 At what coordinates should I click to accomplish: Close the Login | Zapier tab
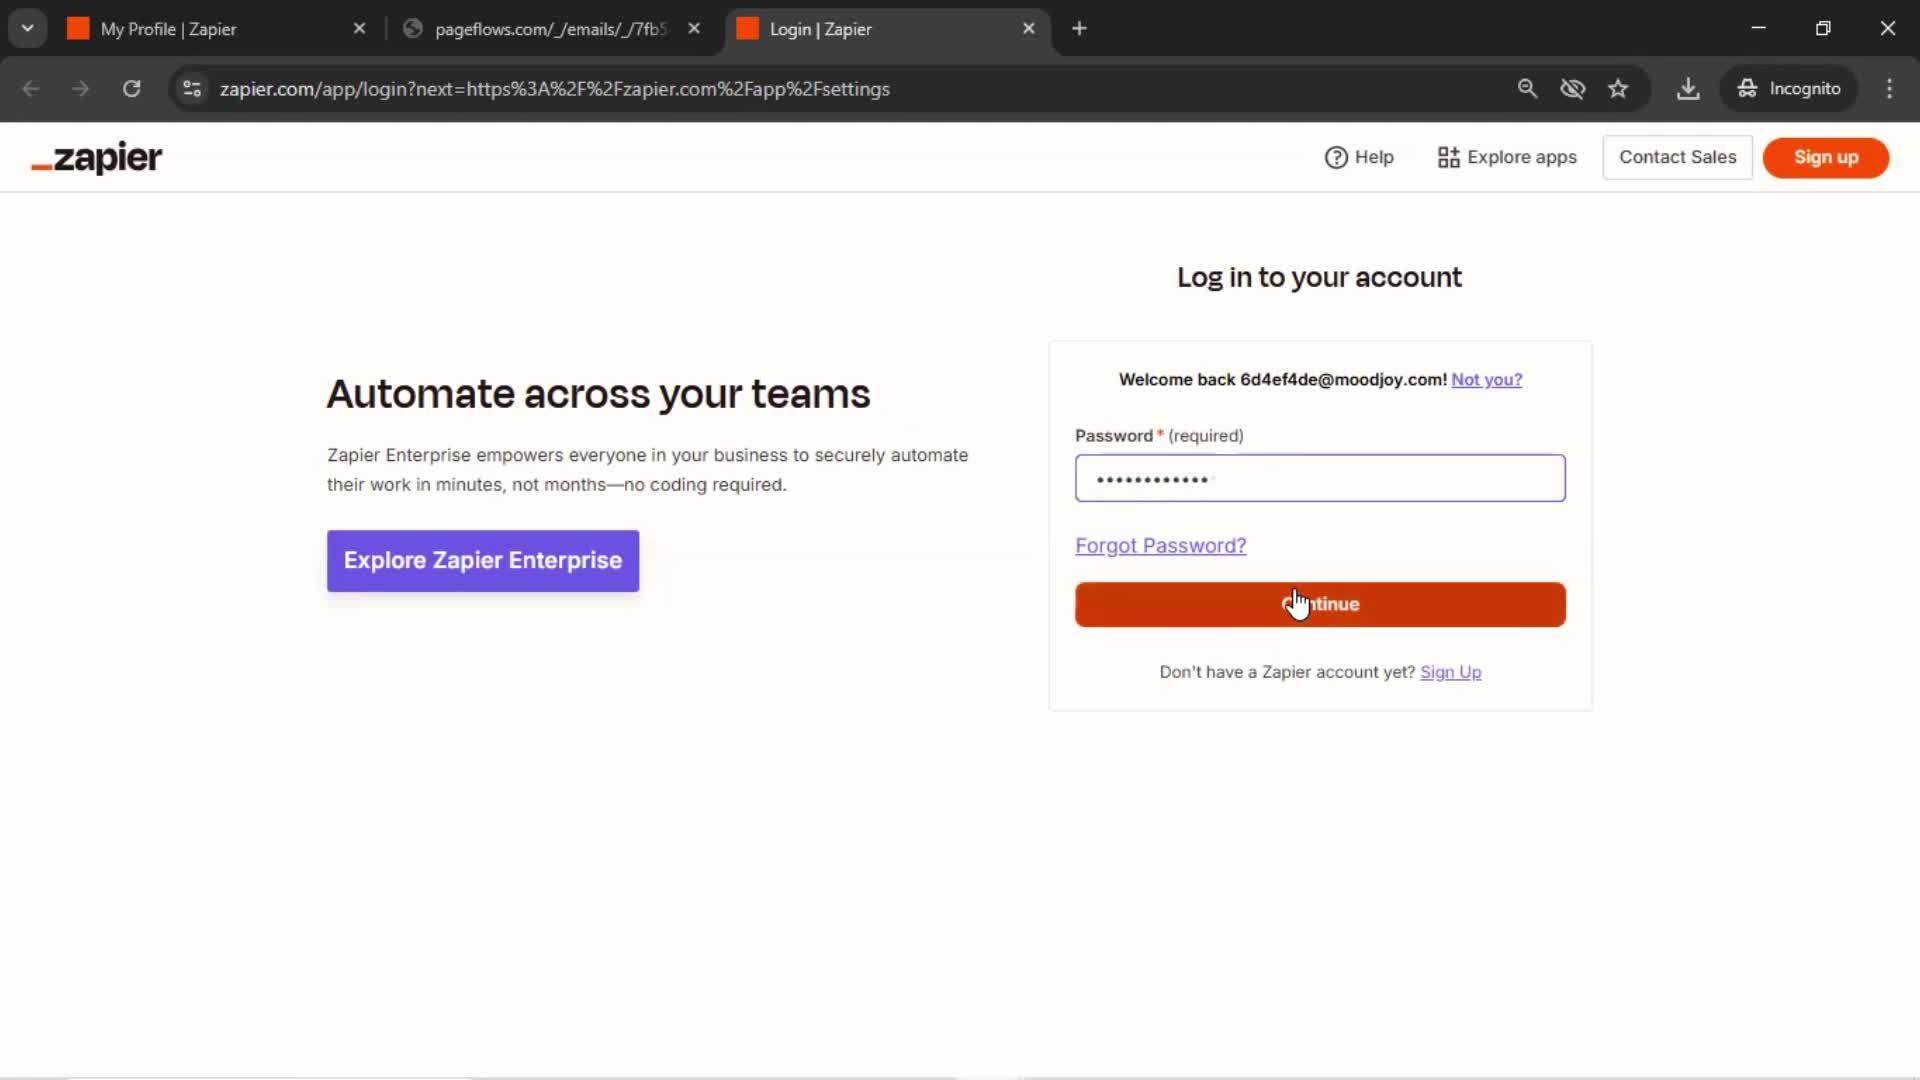coord(1028,29)
